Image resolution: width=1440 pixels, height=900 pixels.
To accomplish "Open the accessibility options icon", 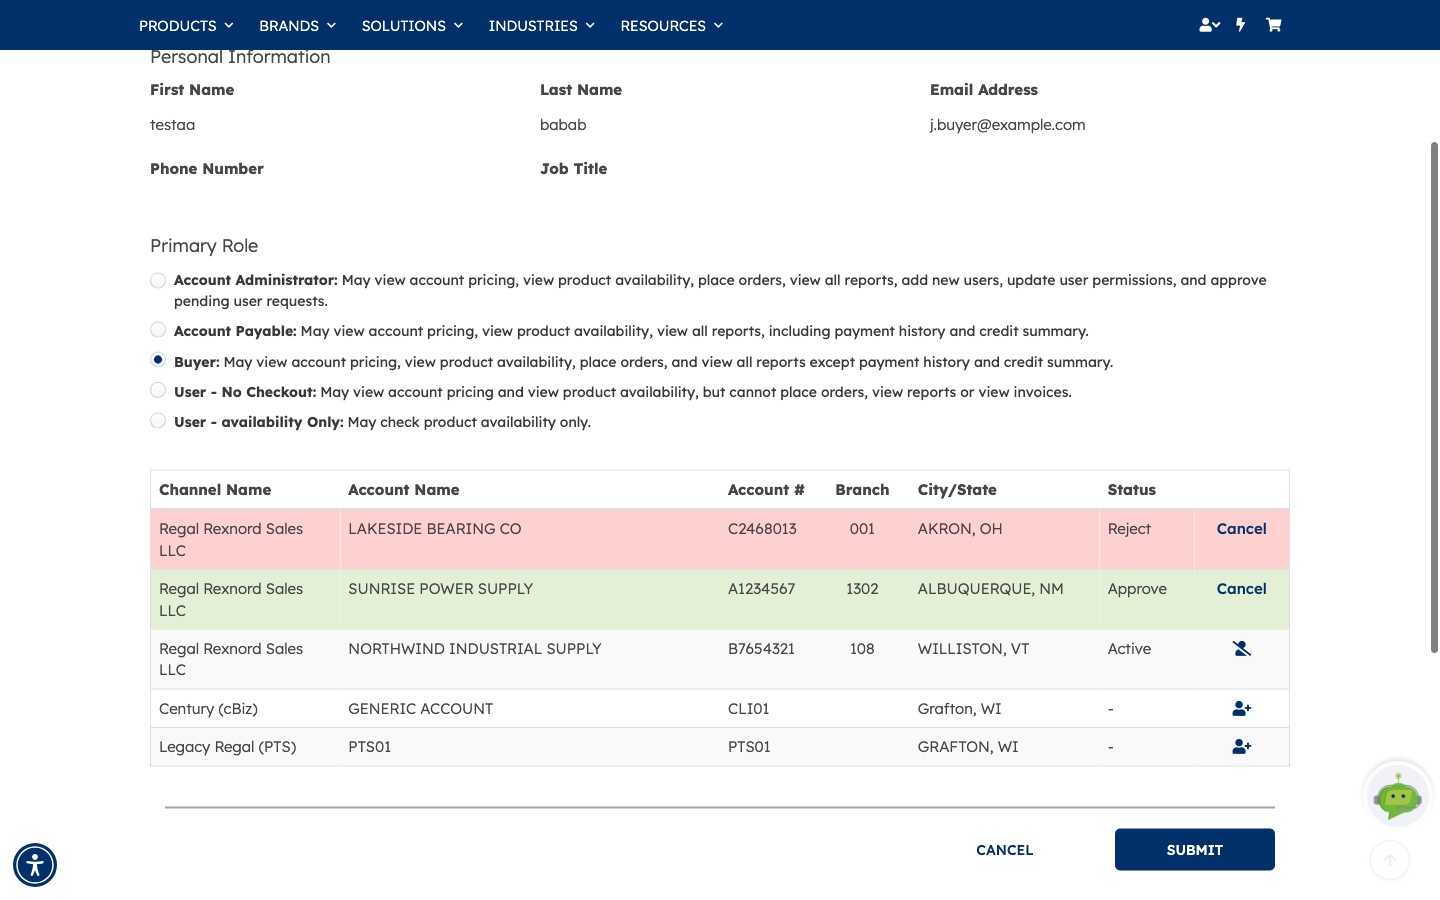I will point(35,865).
